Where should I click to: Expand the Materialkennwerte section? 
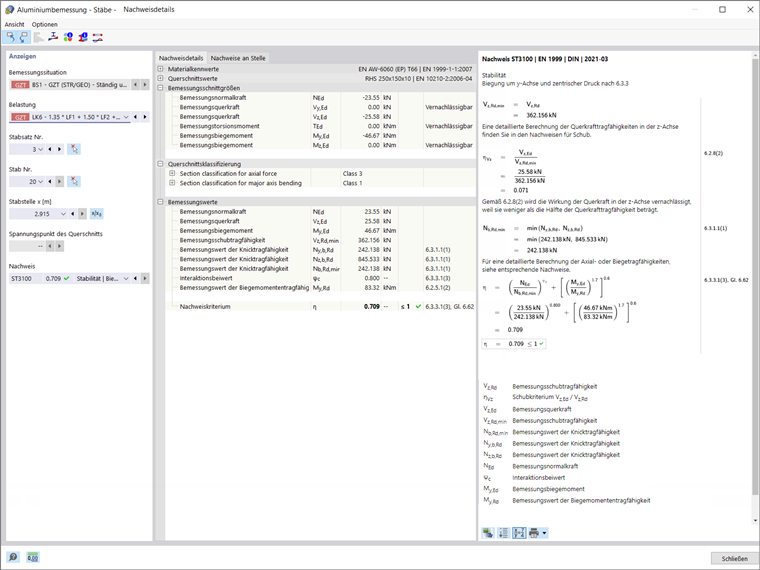(160, 69)
